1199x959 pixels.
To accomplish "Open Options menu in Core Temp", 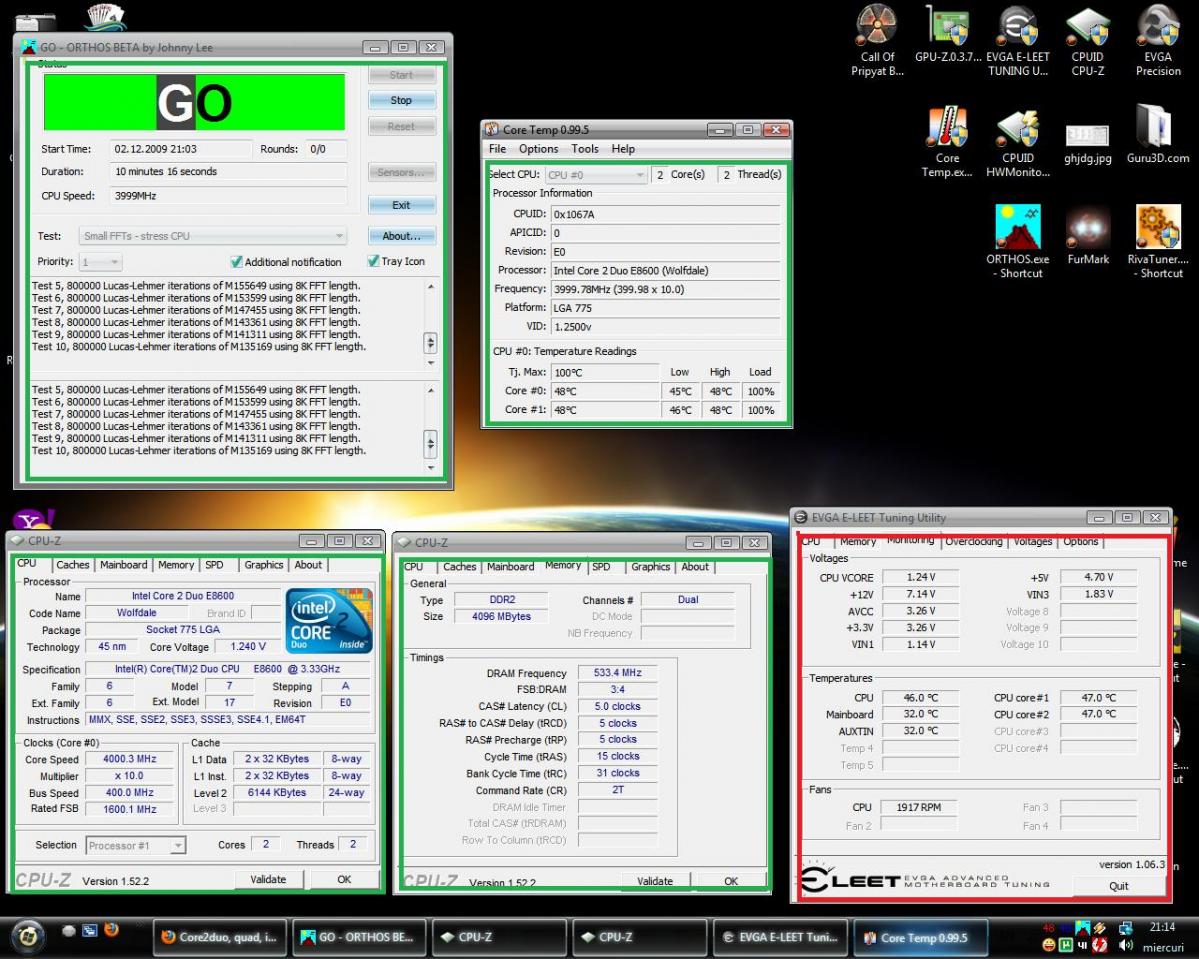I will (x=538, y=148).
